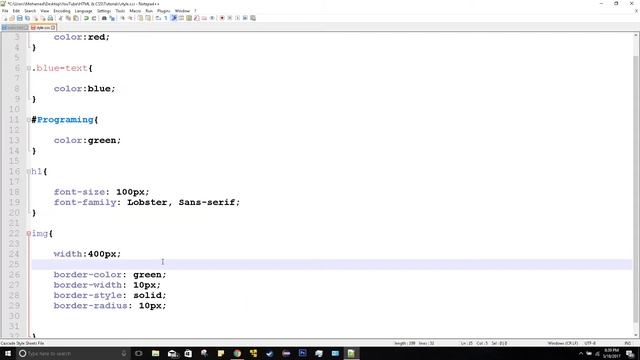Collapse the .blue-text block fold marker
The height and width of the screenshot is (360, 640).
point(29,68)
